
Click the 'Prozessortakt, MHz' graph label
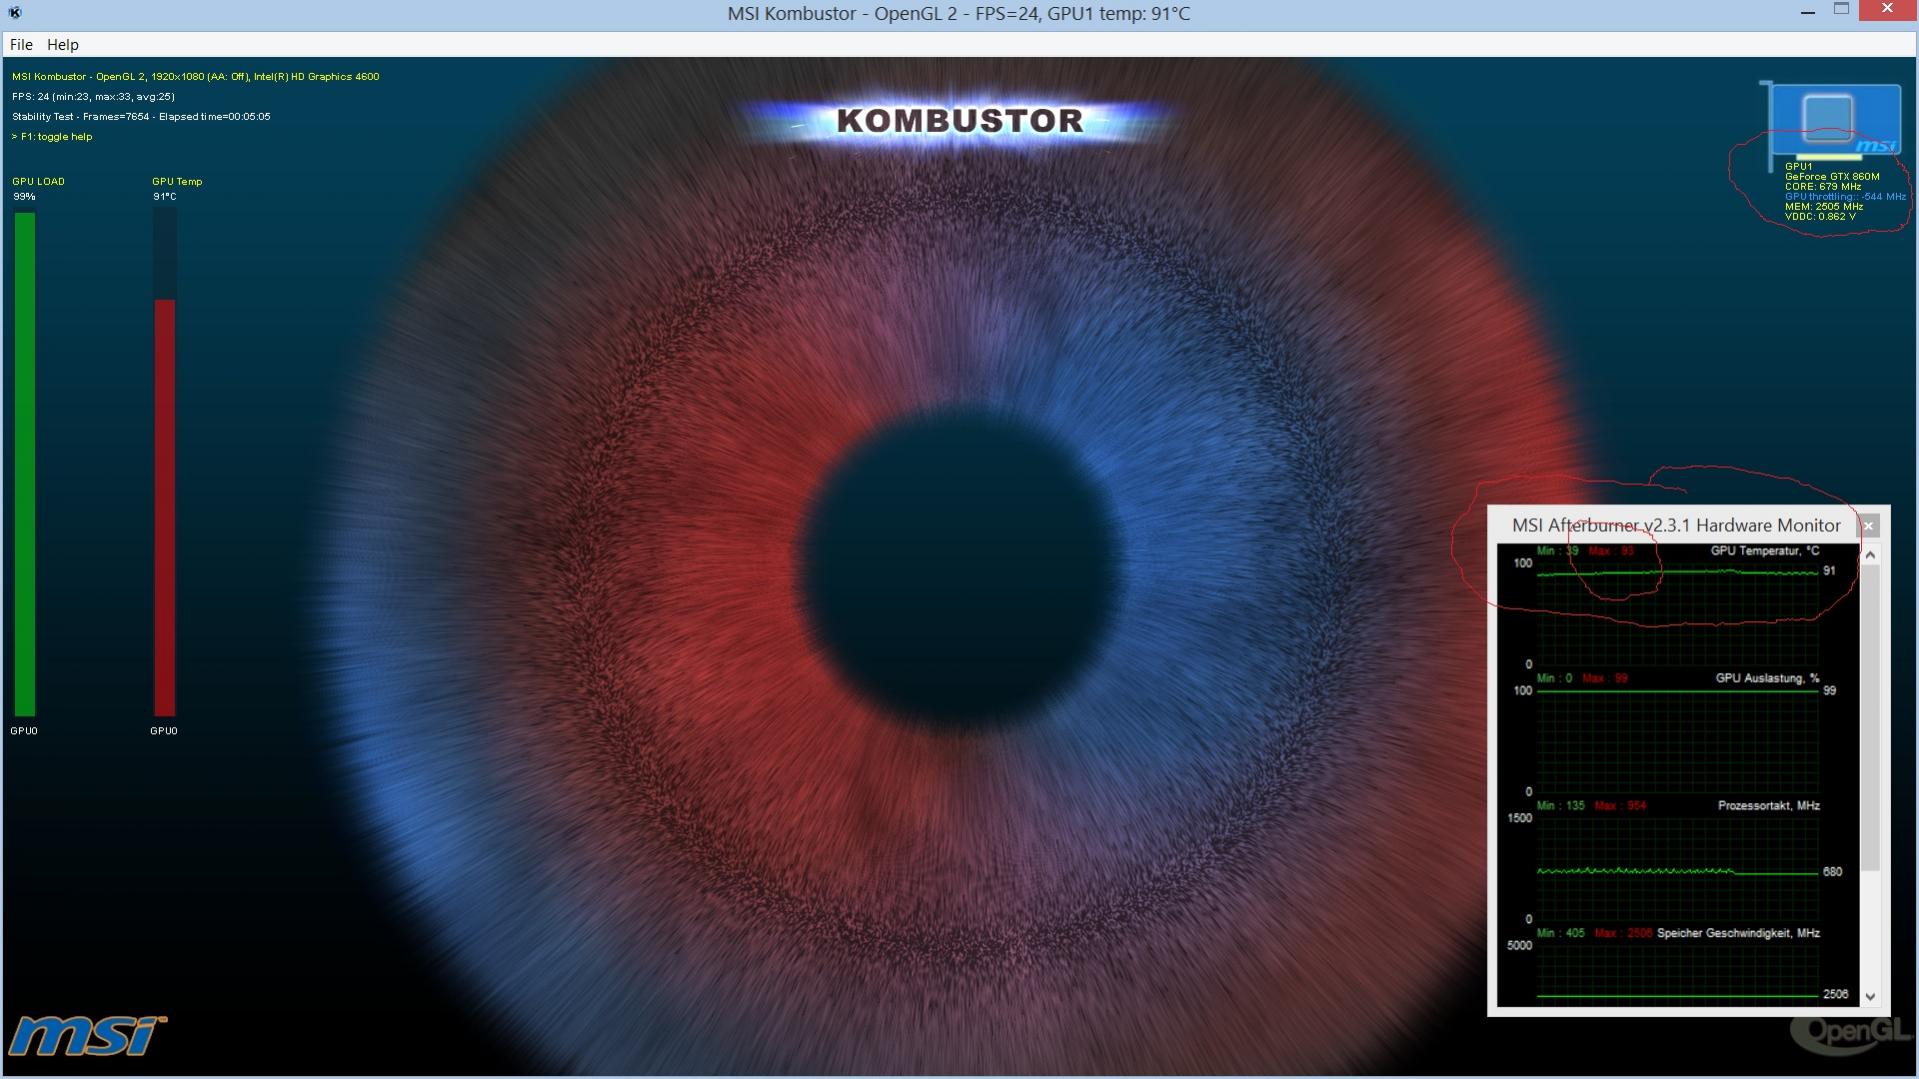(1769, 806)
